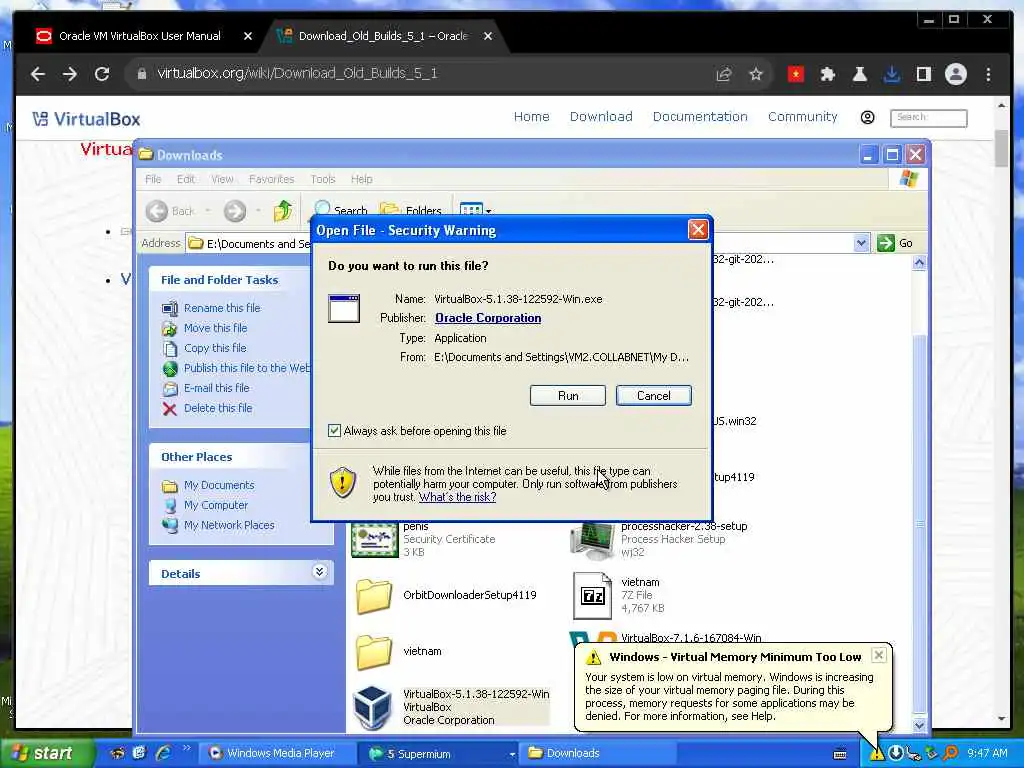The width and height of the screenshot is (1024, 768).
Task: Bookmark this page with star icon
Action: click(756, 74)
